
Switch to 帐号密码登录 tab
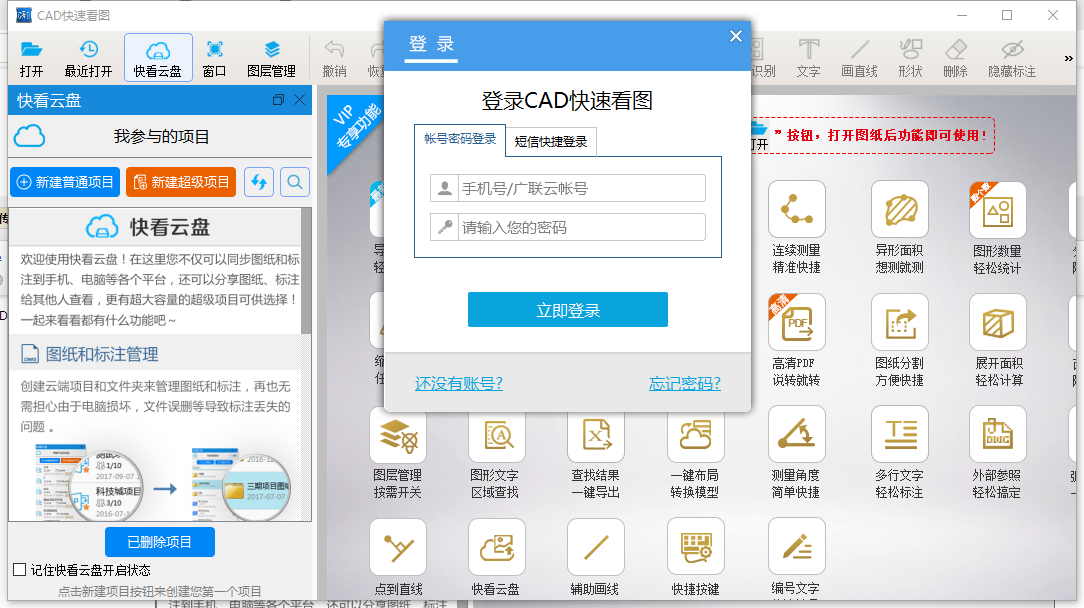click(x=460, y=139)
